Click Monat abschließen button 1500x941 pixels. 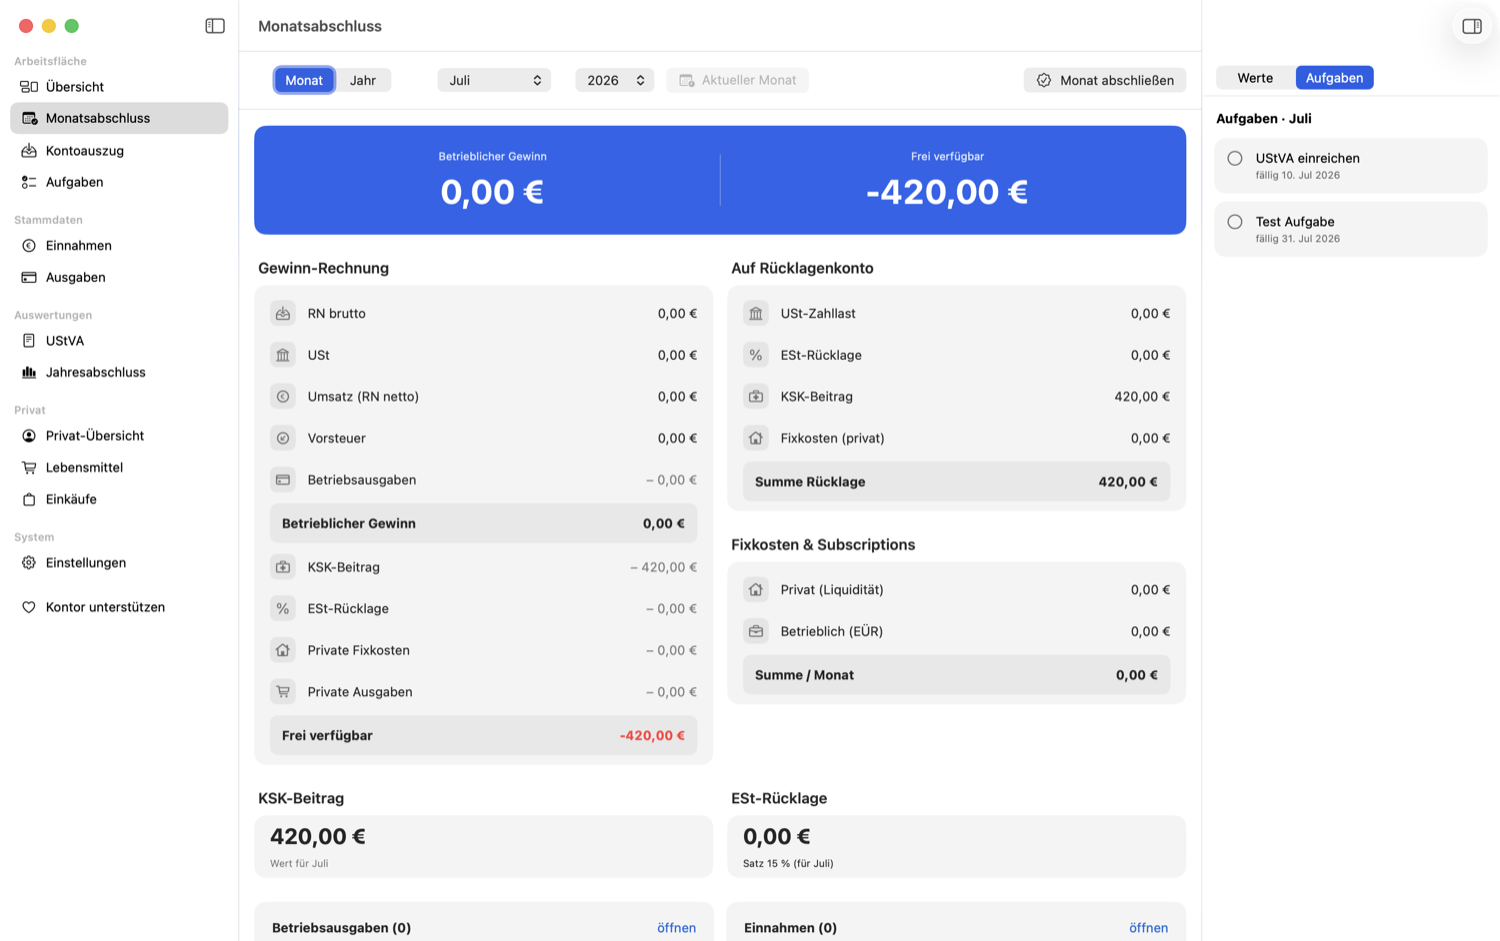(x=1105, y=80)
